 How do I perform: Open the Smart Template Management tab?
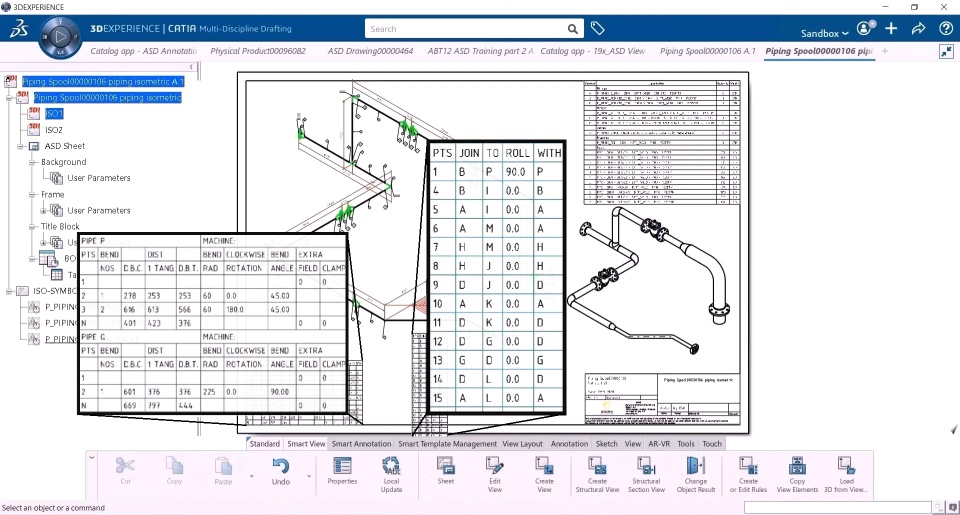[448, 444]
